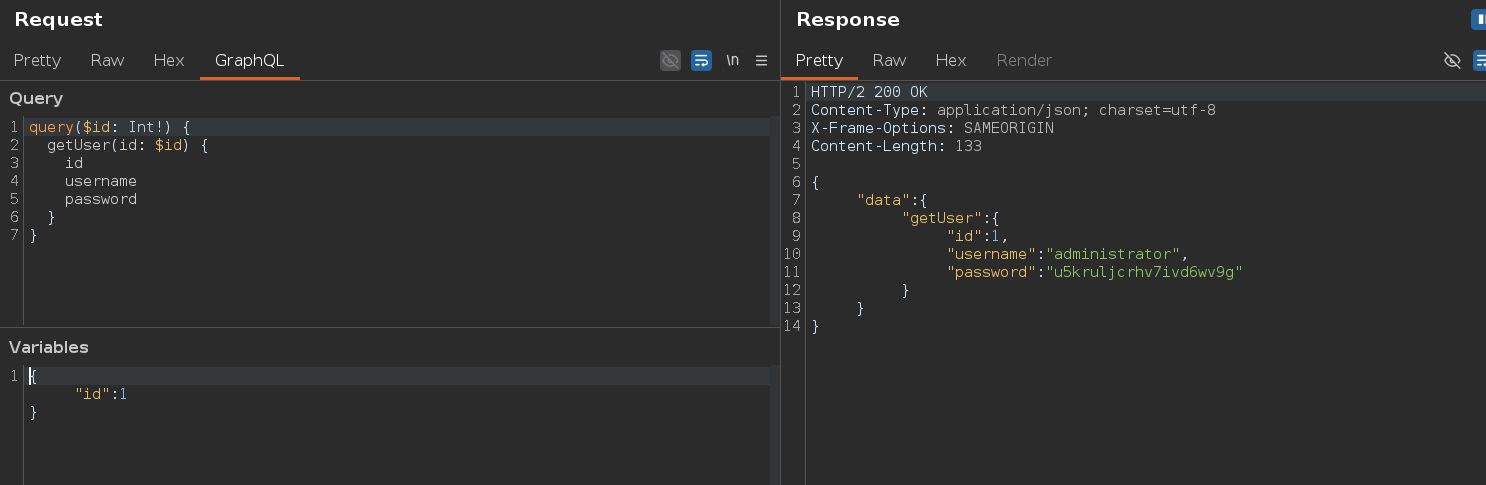
Task: Click the 'password' field in the Query editor
Action: (101, 199)
